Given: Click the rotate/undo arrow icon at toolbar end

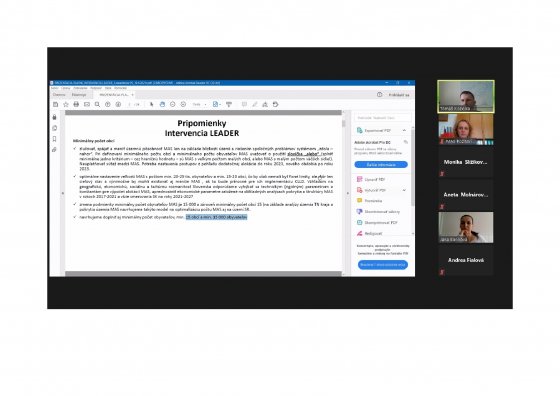Looking at the screenshot, I should point(275,104).
